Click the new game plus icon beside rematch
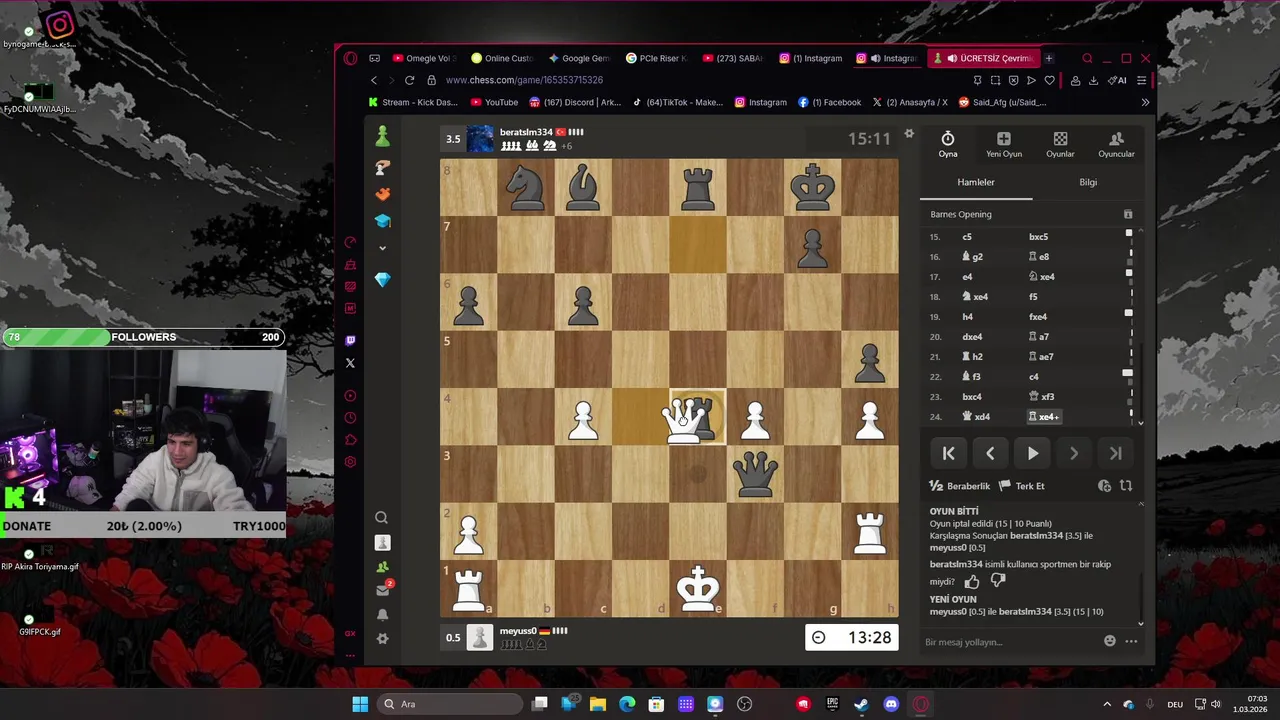1280x720 pixels. (1104, 486)
